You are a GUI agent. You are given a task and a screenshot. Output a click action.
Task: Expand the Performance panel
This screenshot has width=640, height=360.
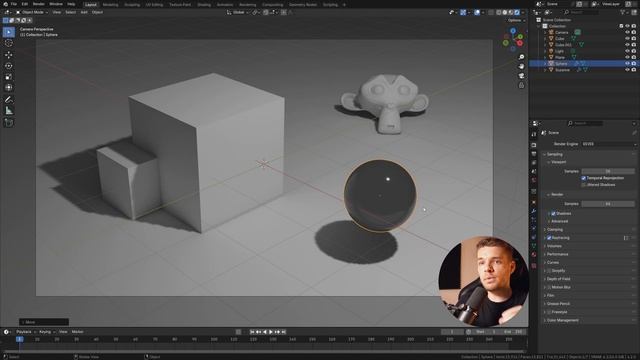point(557,254)
